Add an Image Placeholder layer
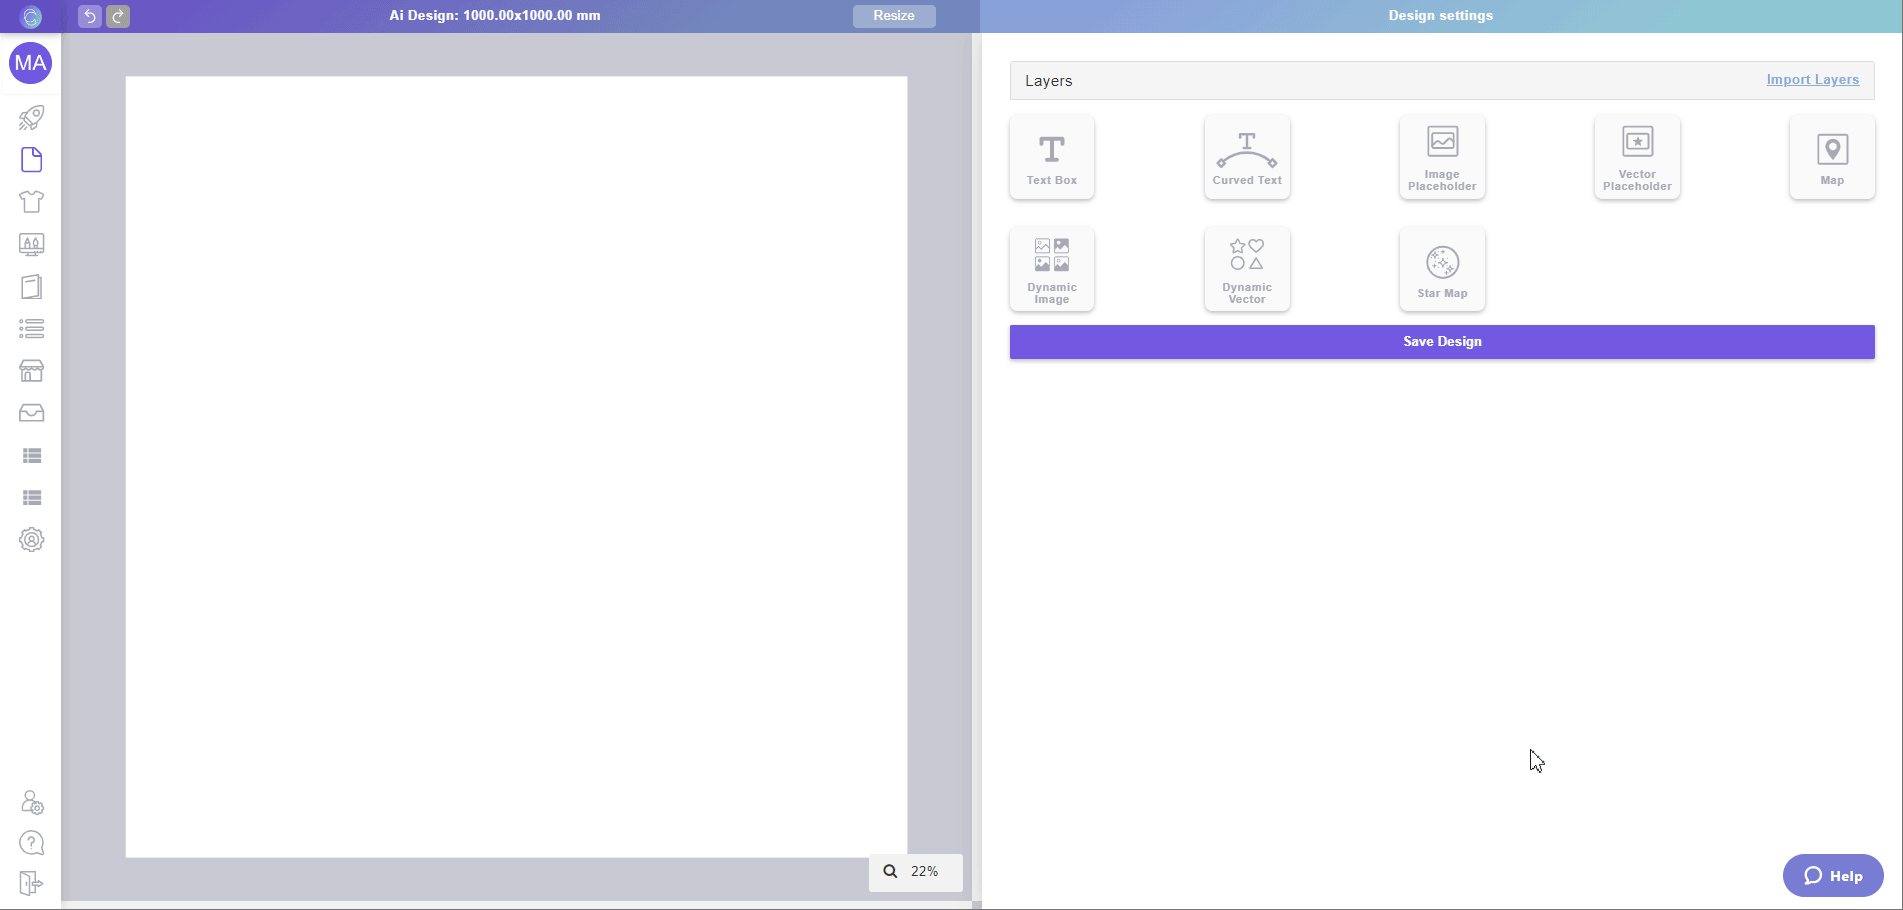The height and width of the screenshot is (910, 1903). coord(1441,156)
